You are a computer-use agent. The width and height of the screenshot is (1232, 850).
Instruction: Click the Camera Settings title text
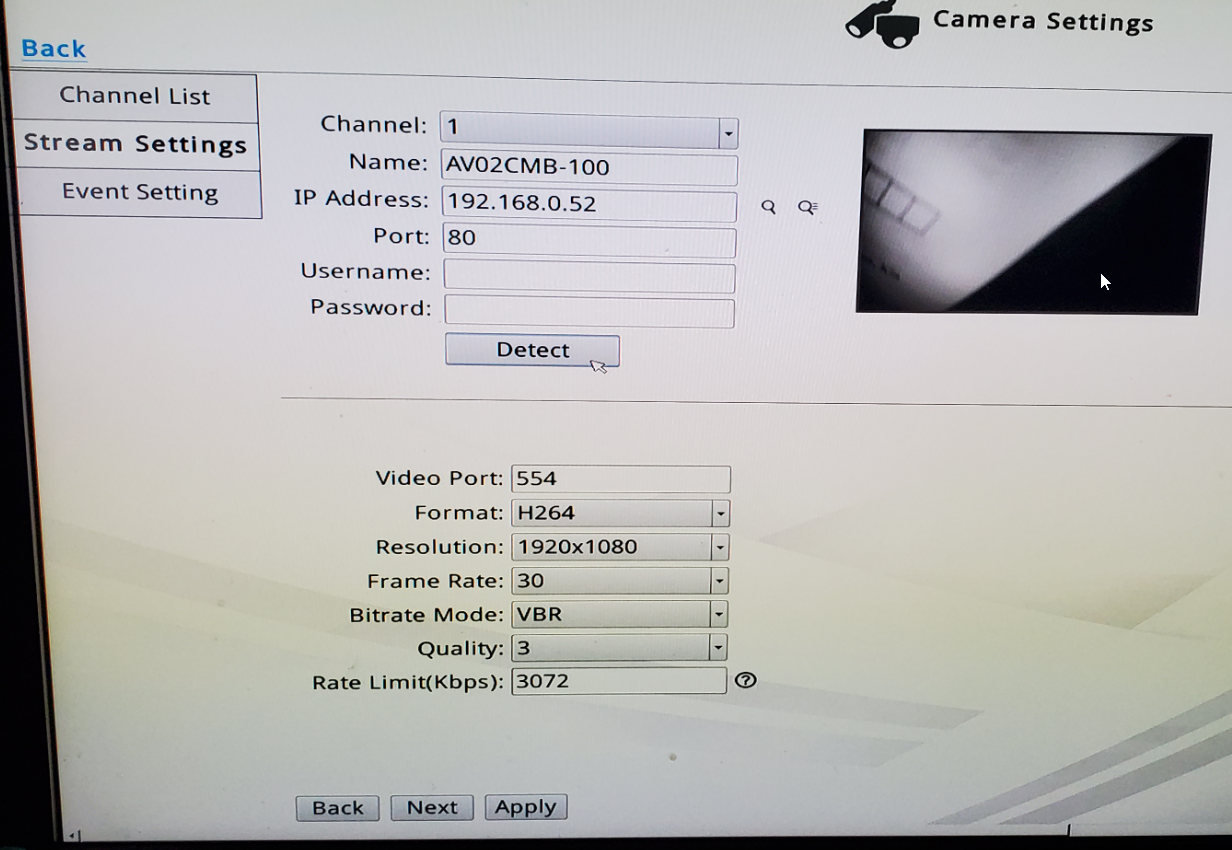click(1043, 21)
